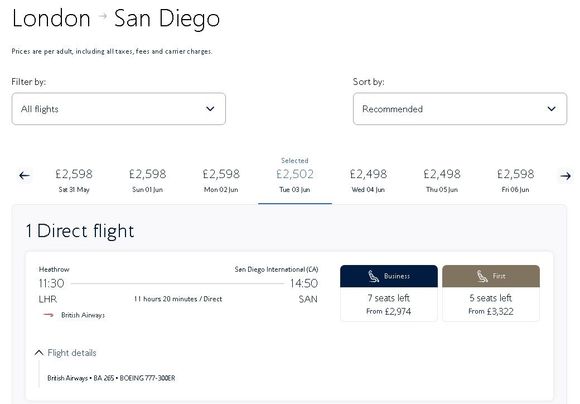Image resolution: width=580 pixels, height=404 pixels.
Task: Select Thu 05 Jun date tab
Action: pos(442,180)
